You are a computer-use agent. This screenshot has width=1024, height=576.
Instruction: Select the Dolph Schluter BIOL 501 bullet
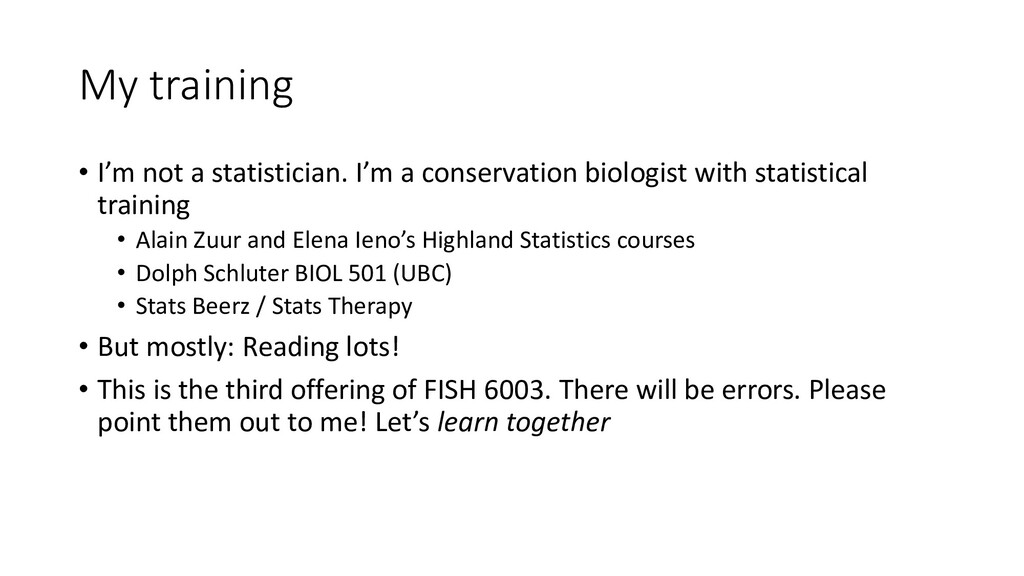tap(293, 273)
